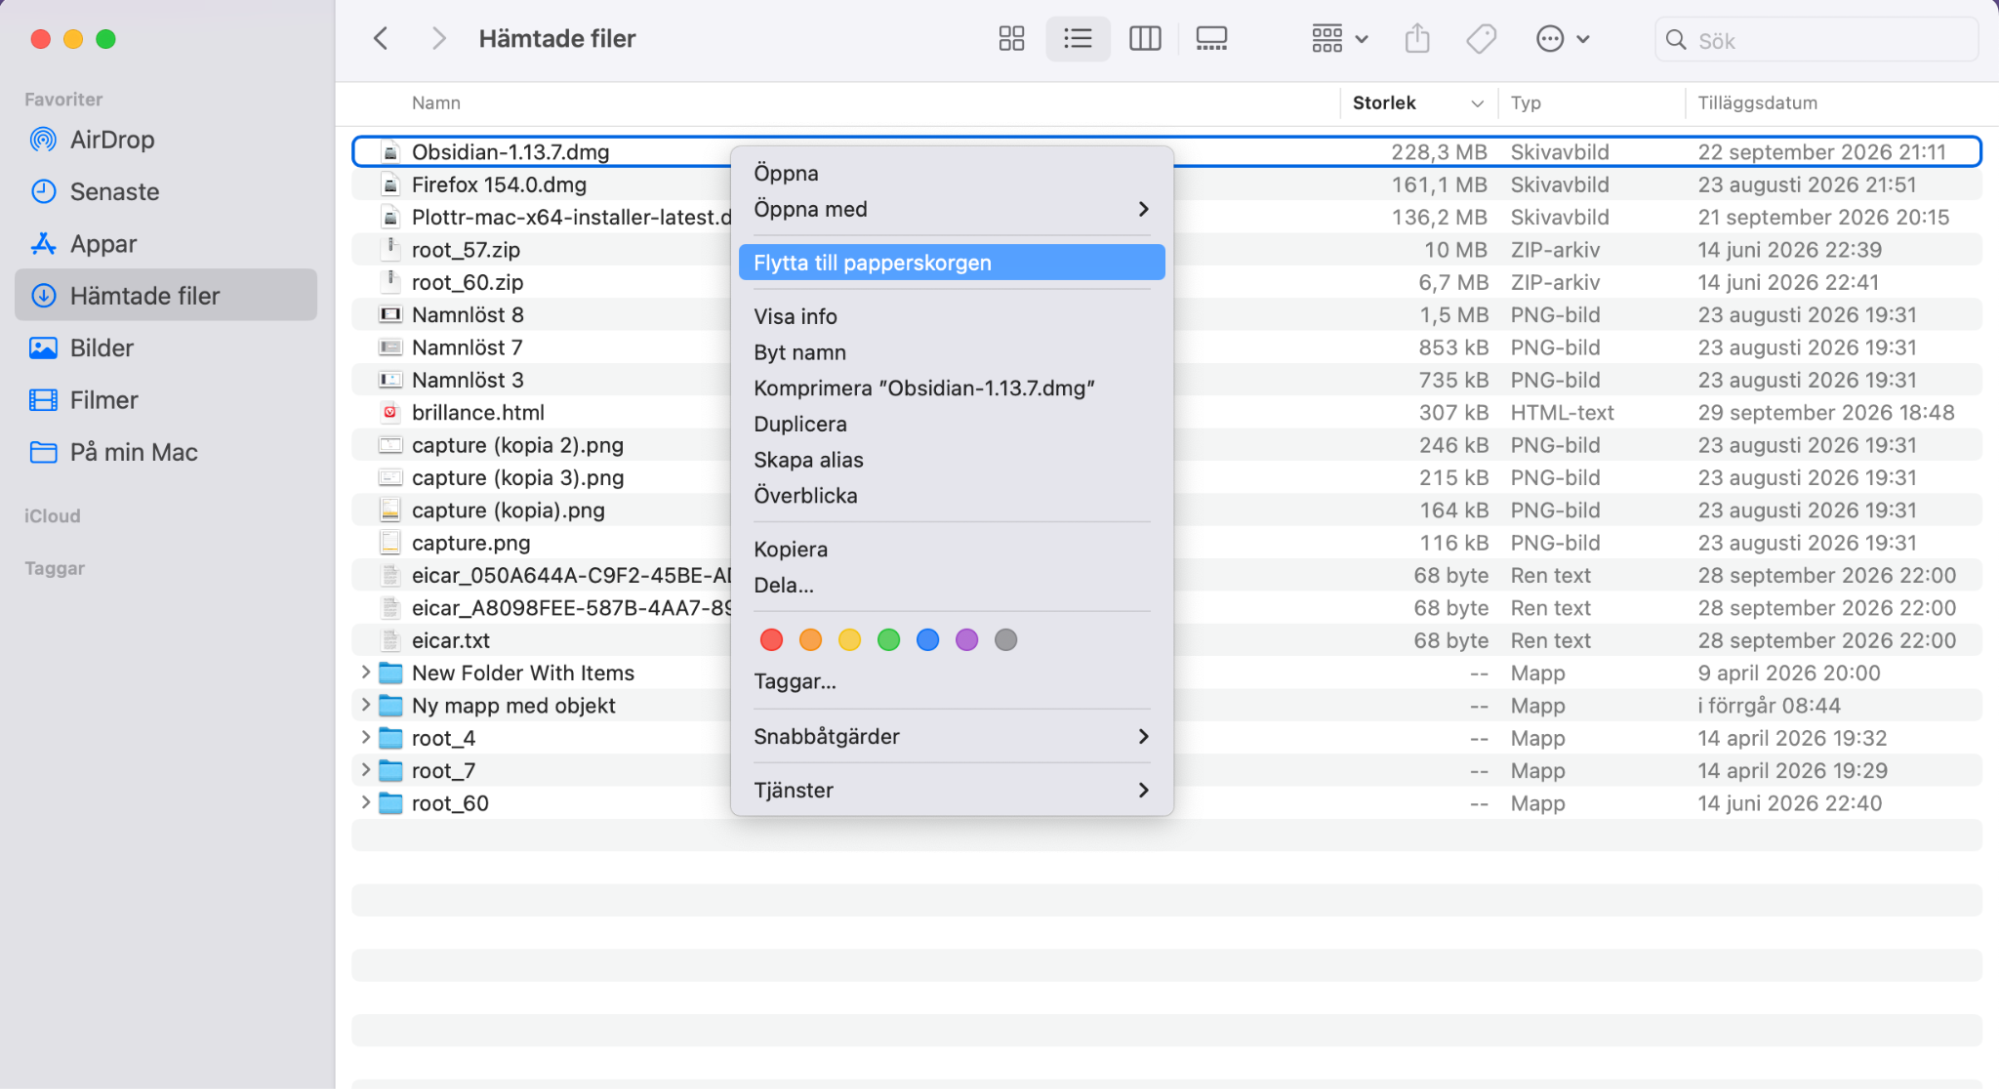Open AirDrop in the sidebar
Viewport: 1999px width, 1090px height.
pyautogui.click(x=166, y=140)
